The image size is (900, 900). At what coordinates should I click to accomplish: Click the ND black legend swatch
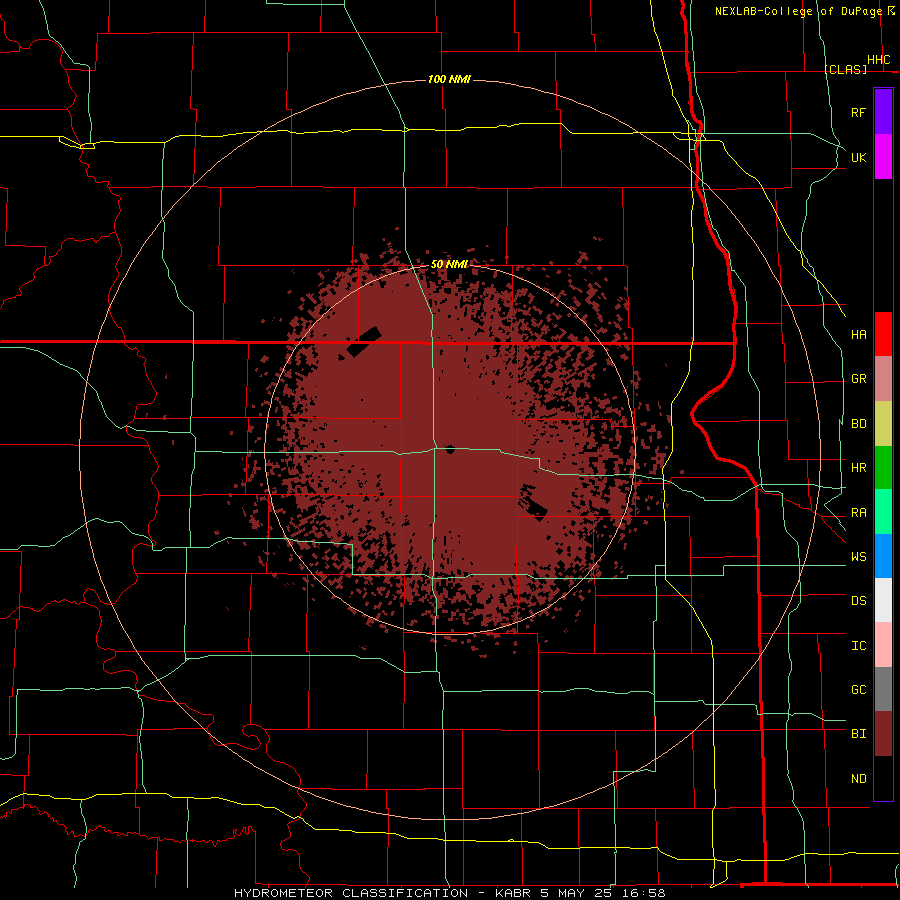pos(883,778)
